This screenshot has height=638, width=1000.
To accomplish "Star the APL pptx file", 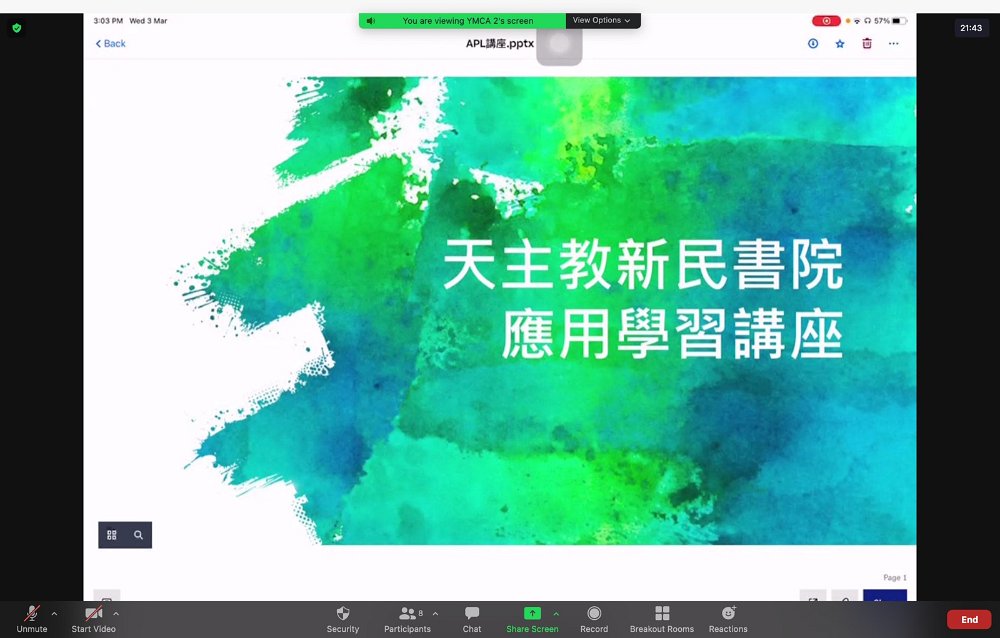I will [x=840, y=43].
